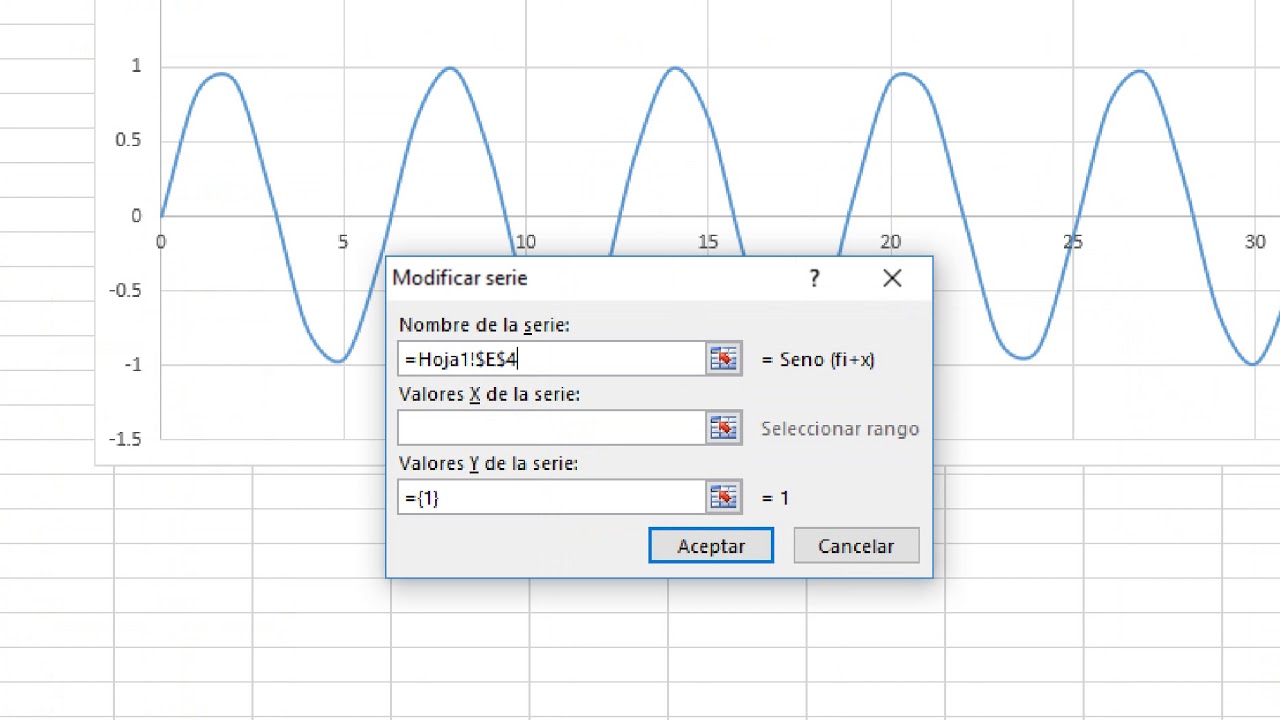Focus the Valores Y de la serie field
This screenshot has height=720, width=1280.
point(551,497)
